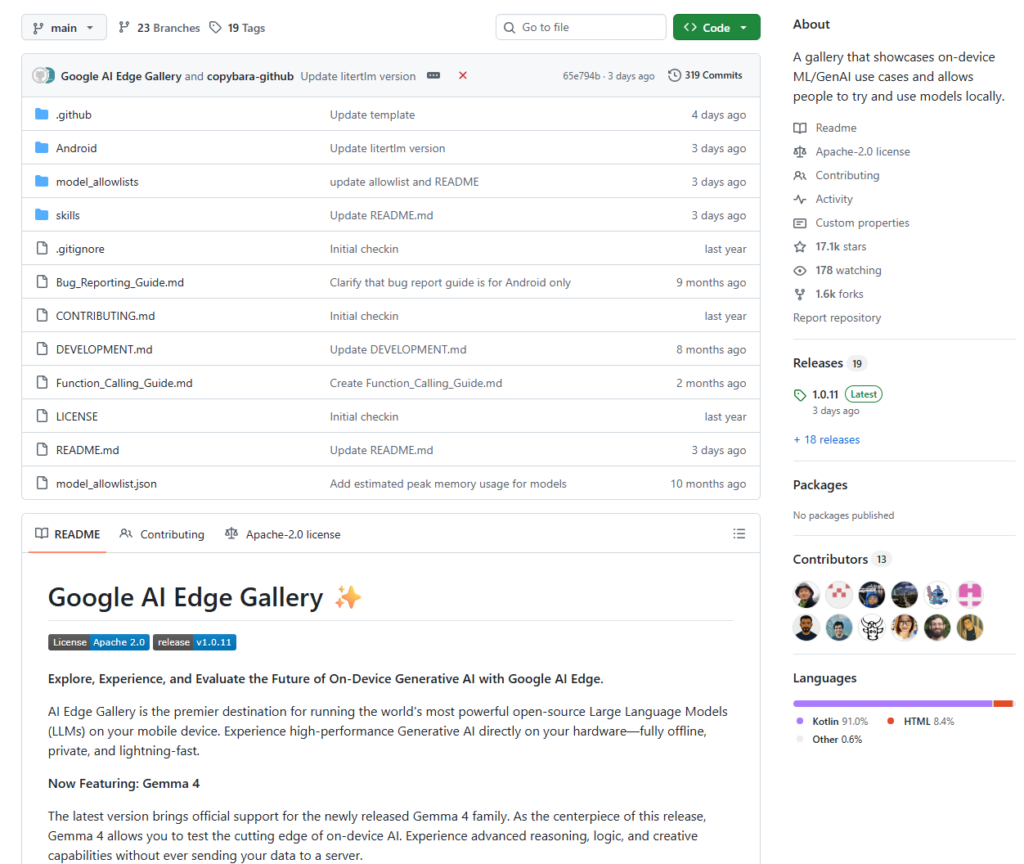Viewport: 1024px width, 864px height.
Task: Open the README outline list icon
Action: coord(739,534)
